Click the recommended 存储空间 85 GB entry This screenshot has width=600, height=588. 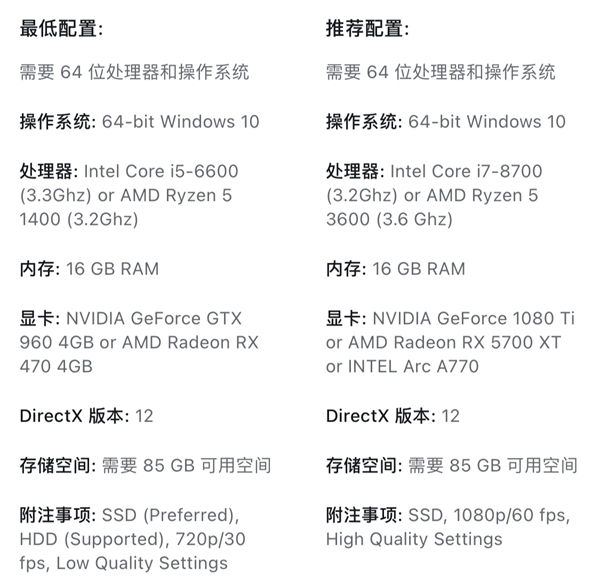click(x=452, y=465)
